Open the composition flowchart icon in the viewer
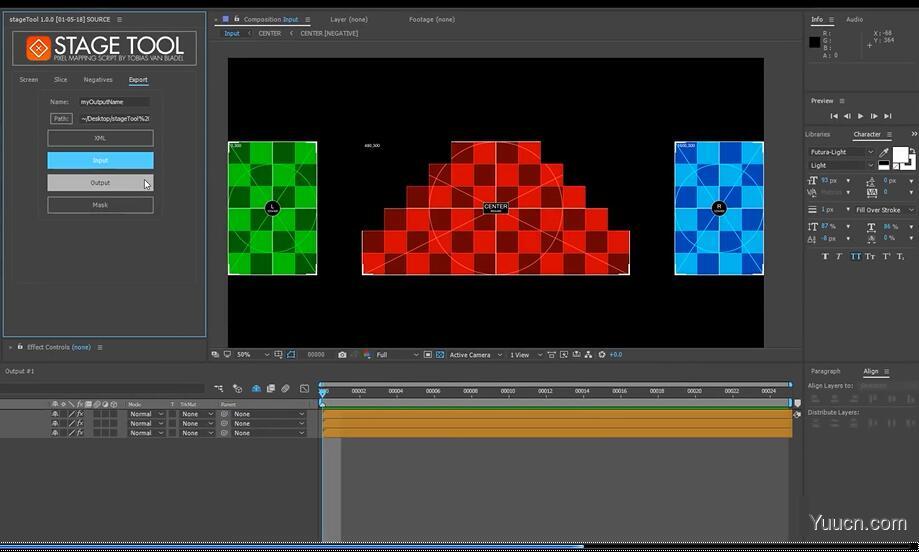The height and width of the screenshot is (552, 919). pyautogui.click(x=588, y=355)
